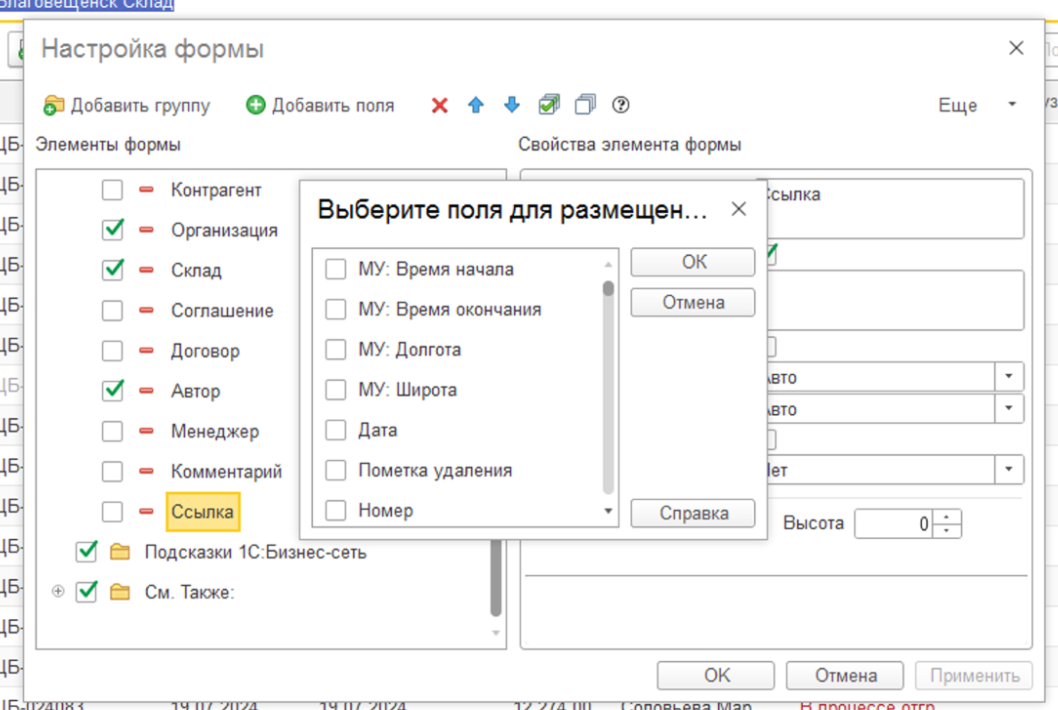Click the blue up arrow to move element up
This screenshot has width=1058, height=710.
point(475,104)
